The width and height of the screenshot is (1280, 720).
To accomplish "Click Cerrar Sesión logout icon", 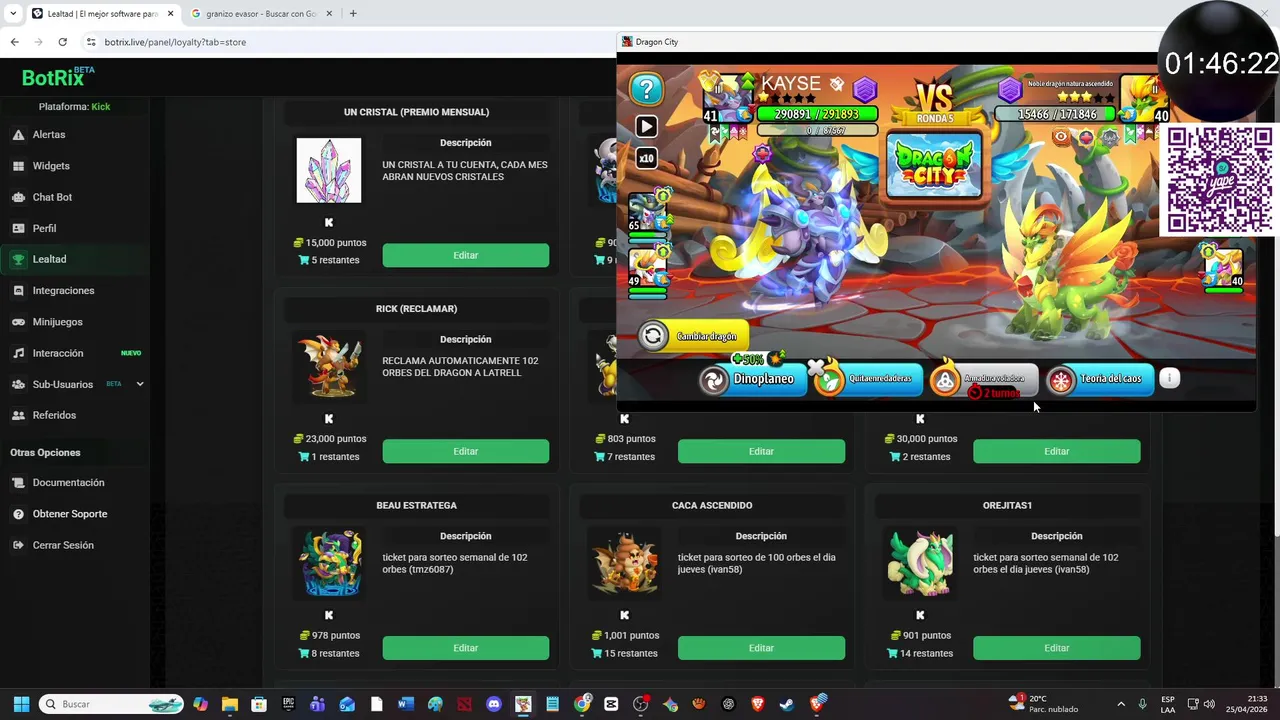I will pyautogui.click(x=18, y=545).
